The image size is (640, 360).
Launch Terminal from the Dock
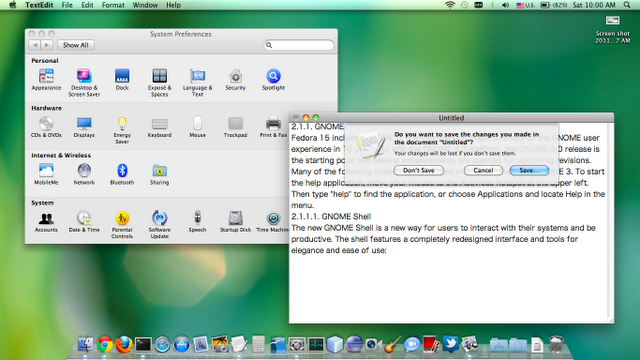143,344
